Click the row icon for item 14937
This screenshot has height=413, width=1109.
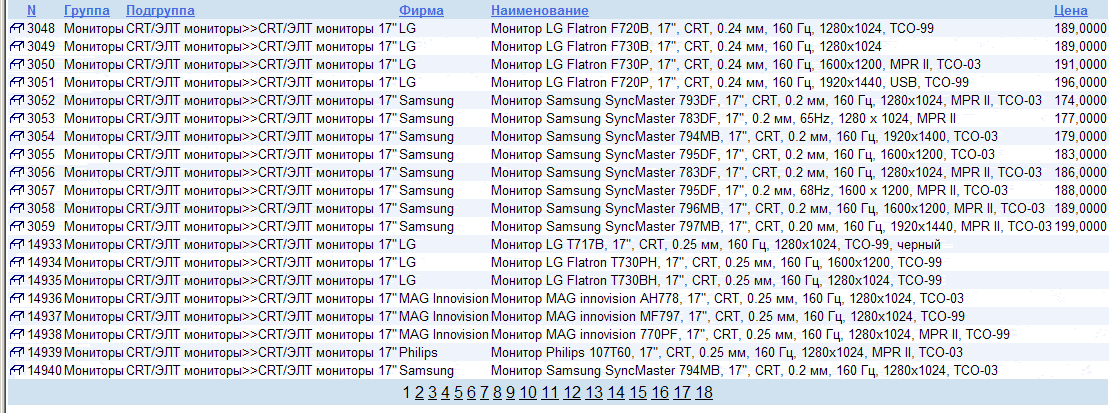pyautogui.click(x=17, y=316)
